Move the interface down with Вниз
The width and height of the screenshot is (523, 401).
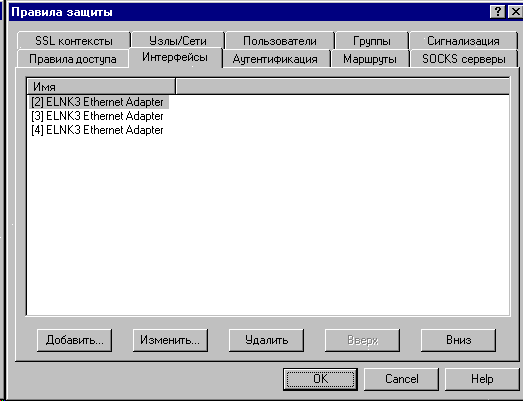coord(458,340)
